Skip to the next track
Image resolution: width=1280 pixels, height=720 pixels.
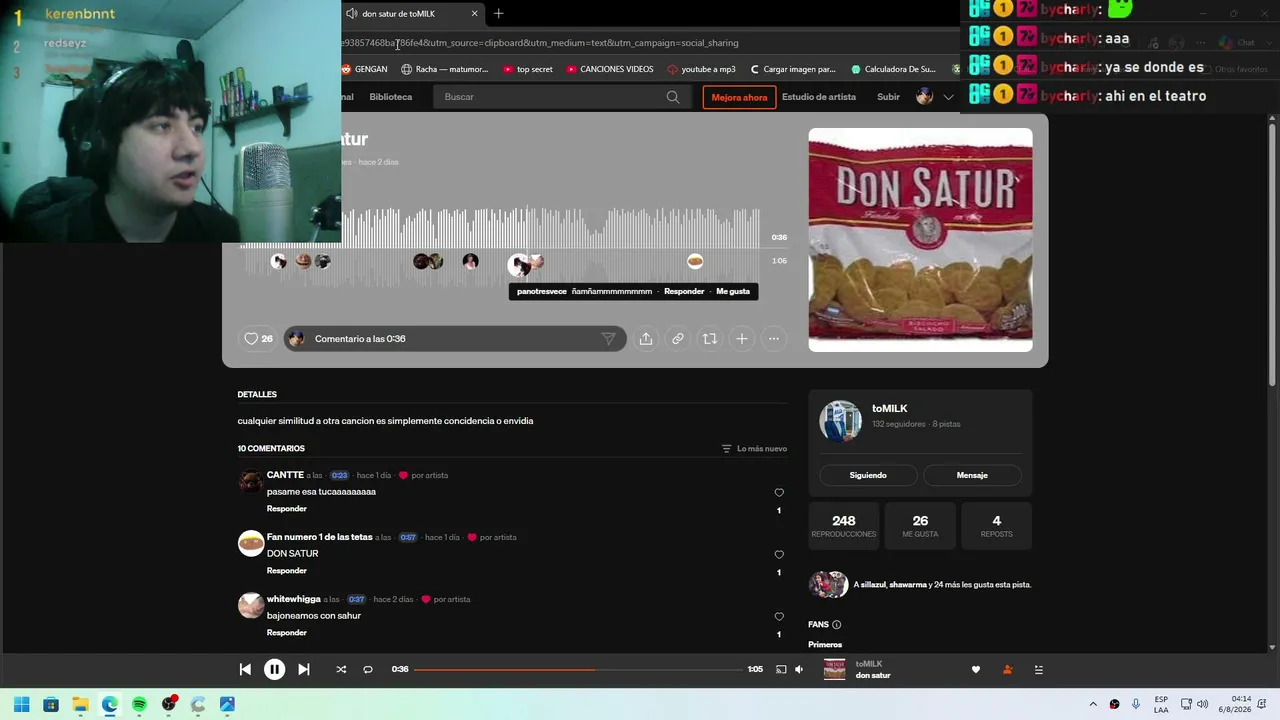[304, 669]
